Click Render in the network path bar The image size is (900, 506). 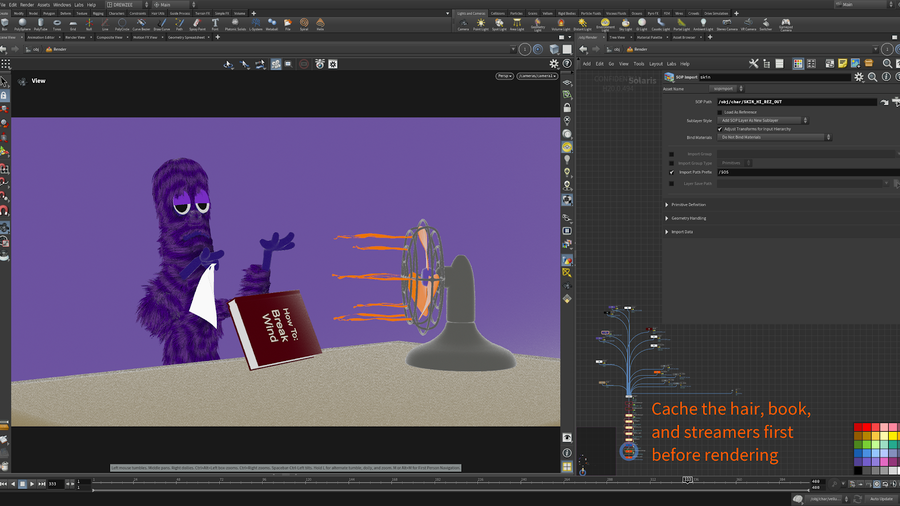pyautogui.click(x=637, y=49)
